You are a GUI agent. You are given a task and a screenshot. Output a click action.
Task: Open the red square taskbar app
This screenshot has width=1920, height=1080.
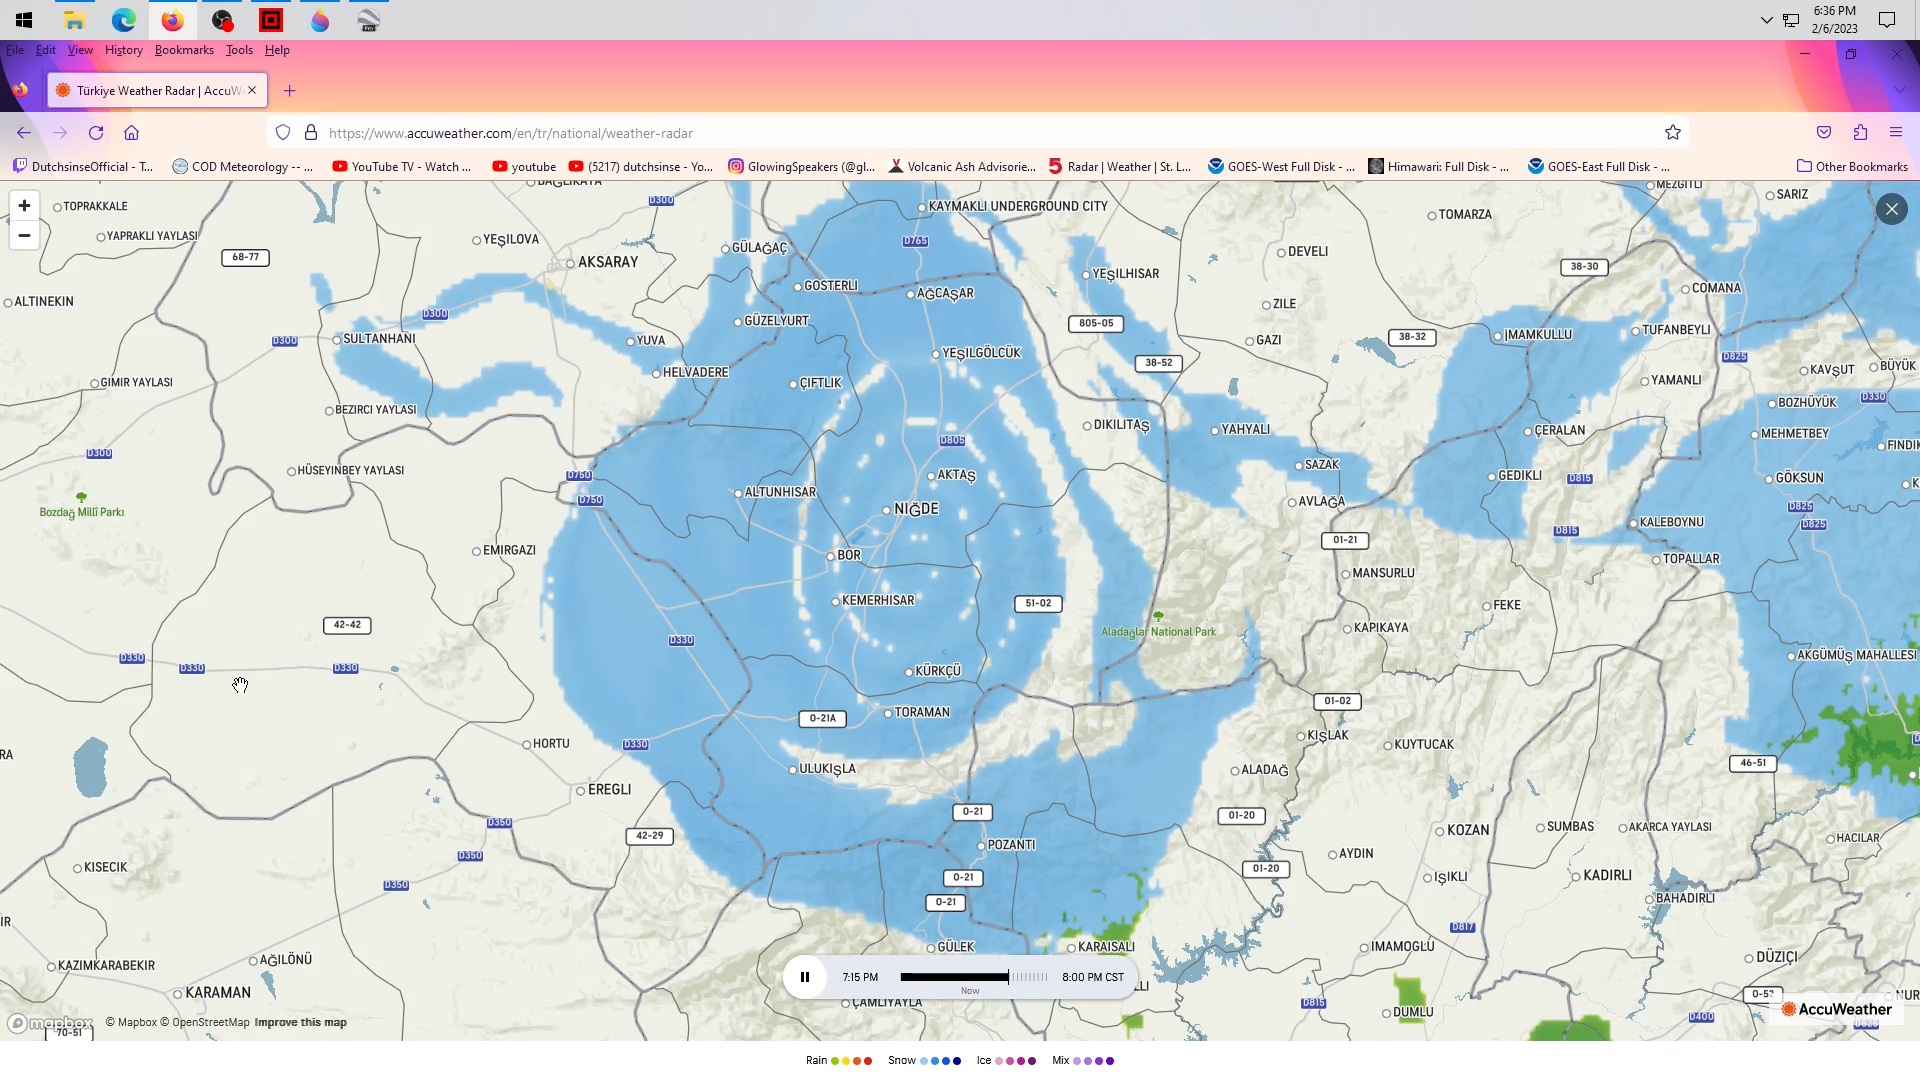click(x=271, y=20)
